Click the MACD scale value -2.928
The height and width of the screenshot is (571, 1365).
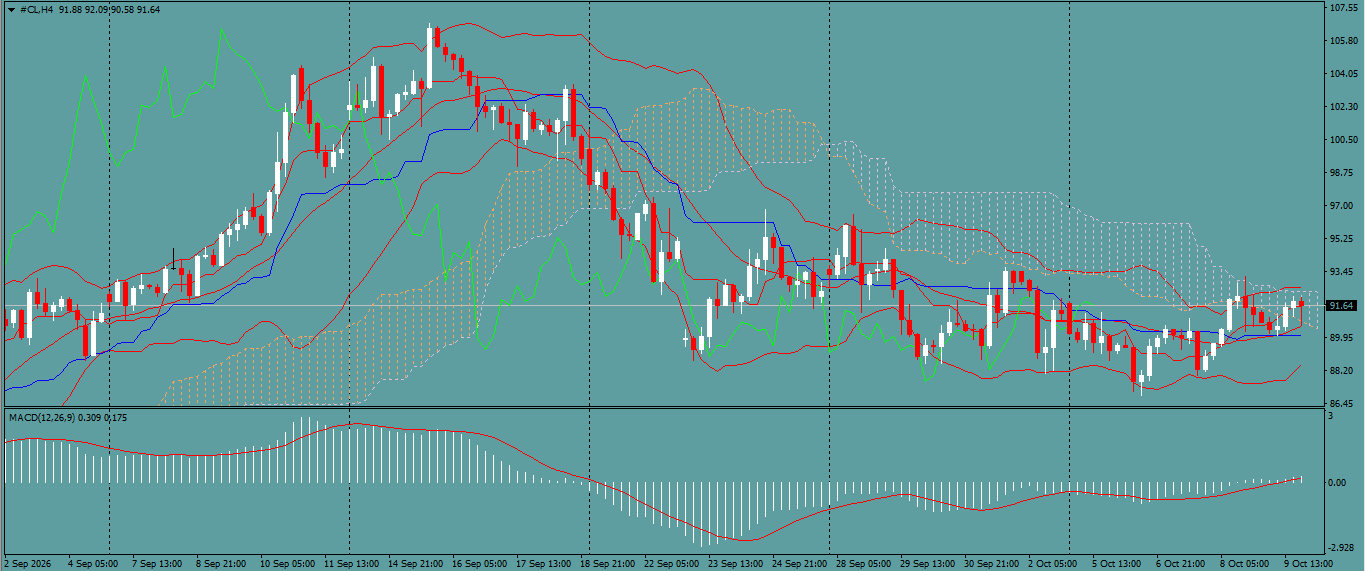click(x=1342, y=548)
